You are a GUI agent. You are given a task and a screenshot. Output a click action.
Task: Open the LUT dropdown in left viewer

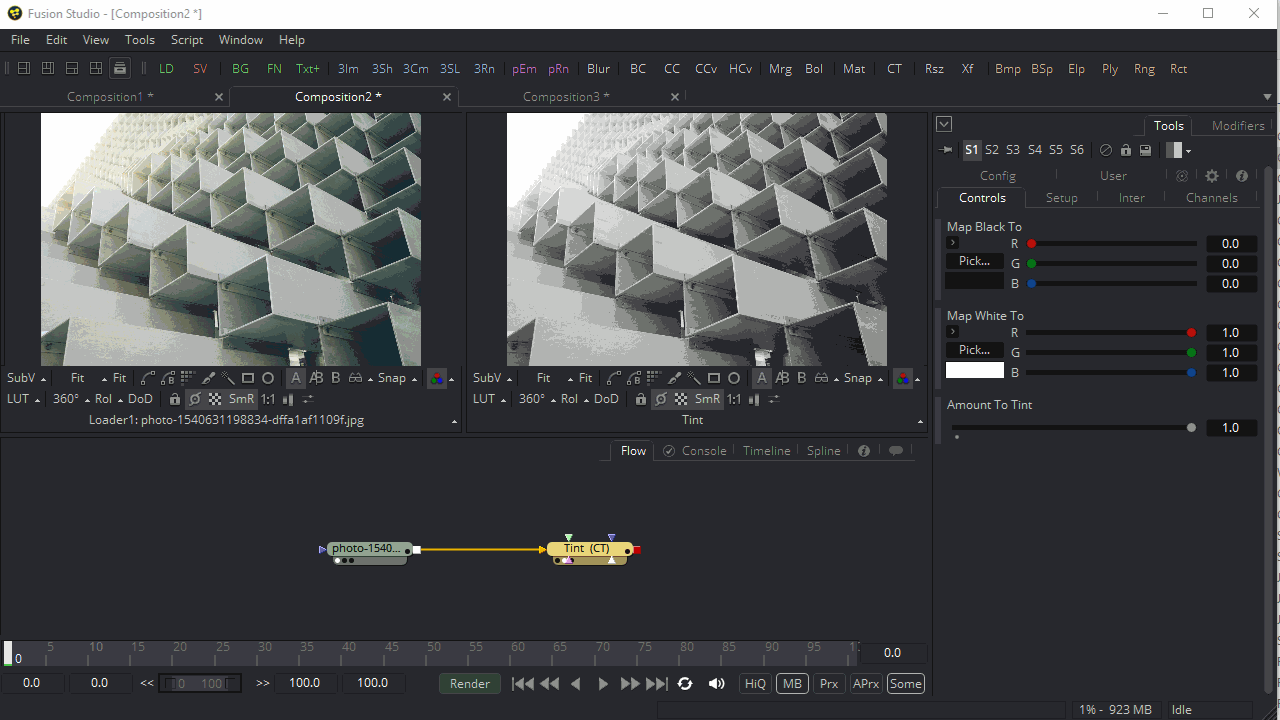(23, 399)
